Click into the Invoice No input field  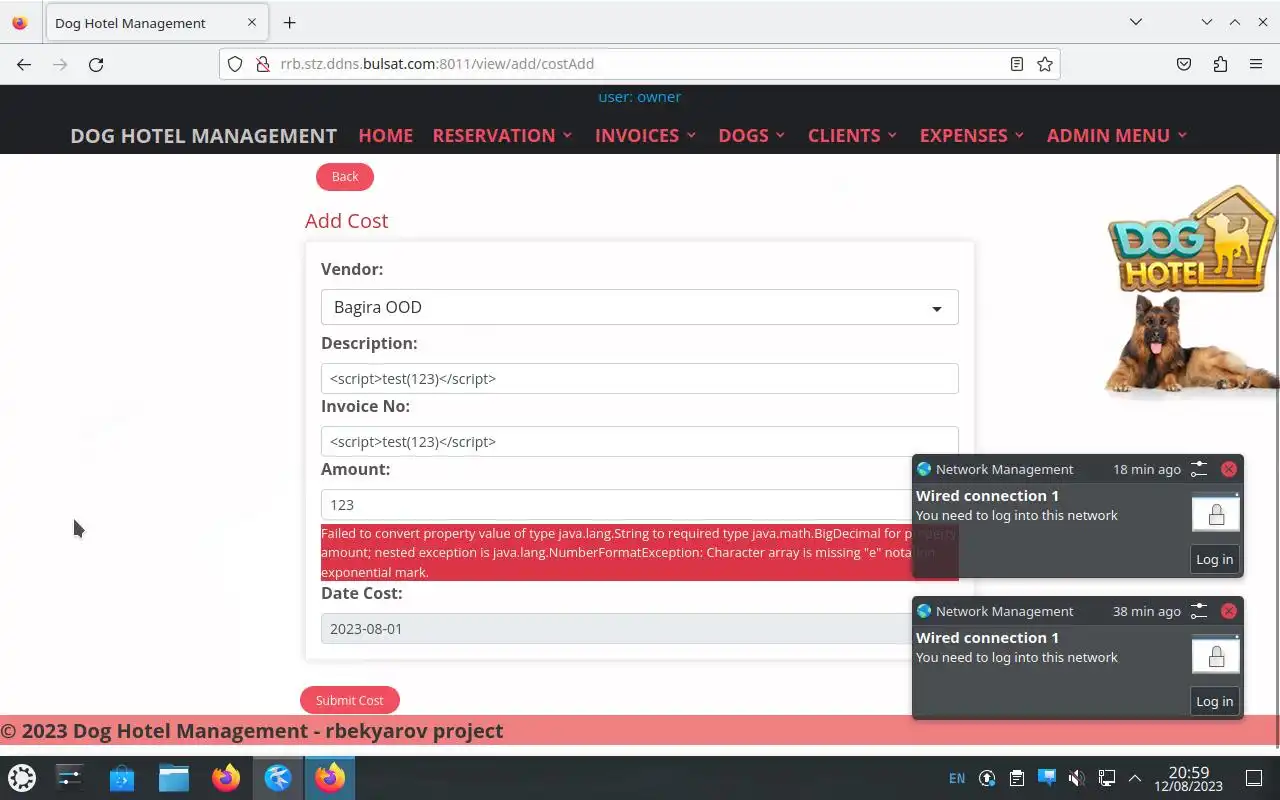[640, 441]
